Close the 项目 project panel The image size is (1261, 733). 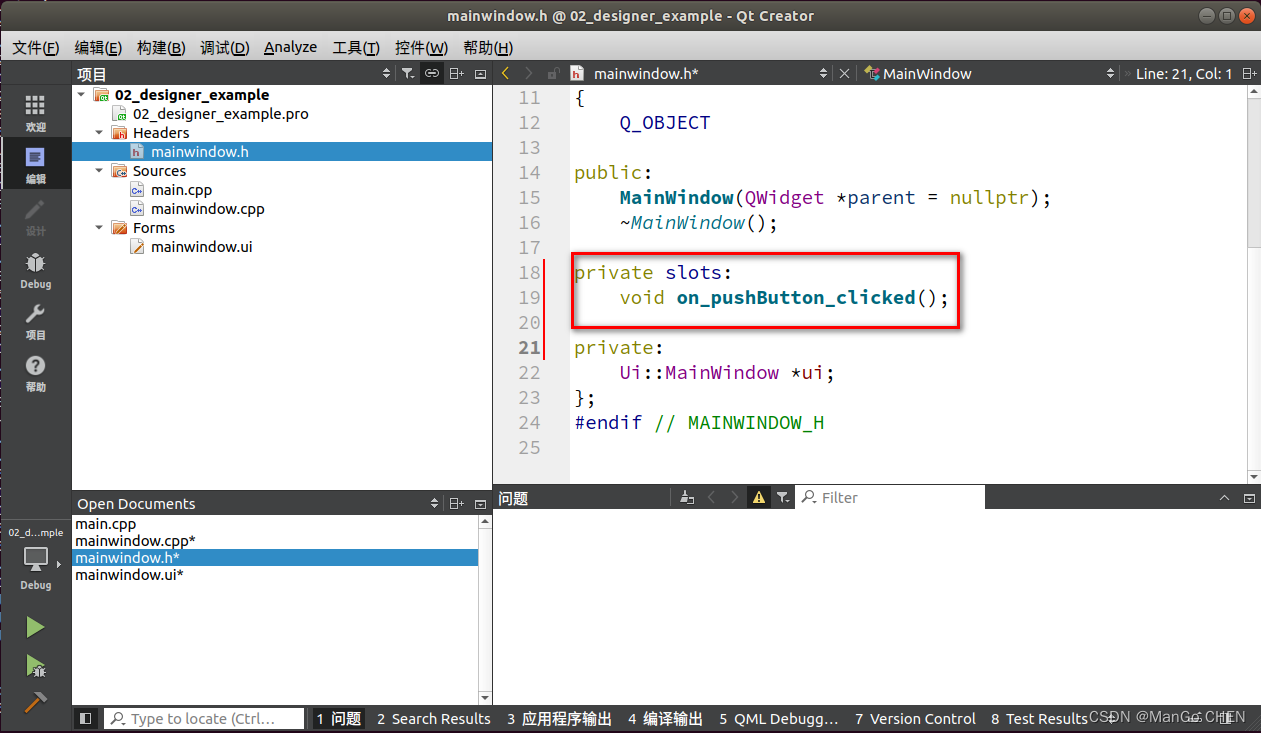(x=480, y=73)
